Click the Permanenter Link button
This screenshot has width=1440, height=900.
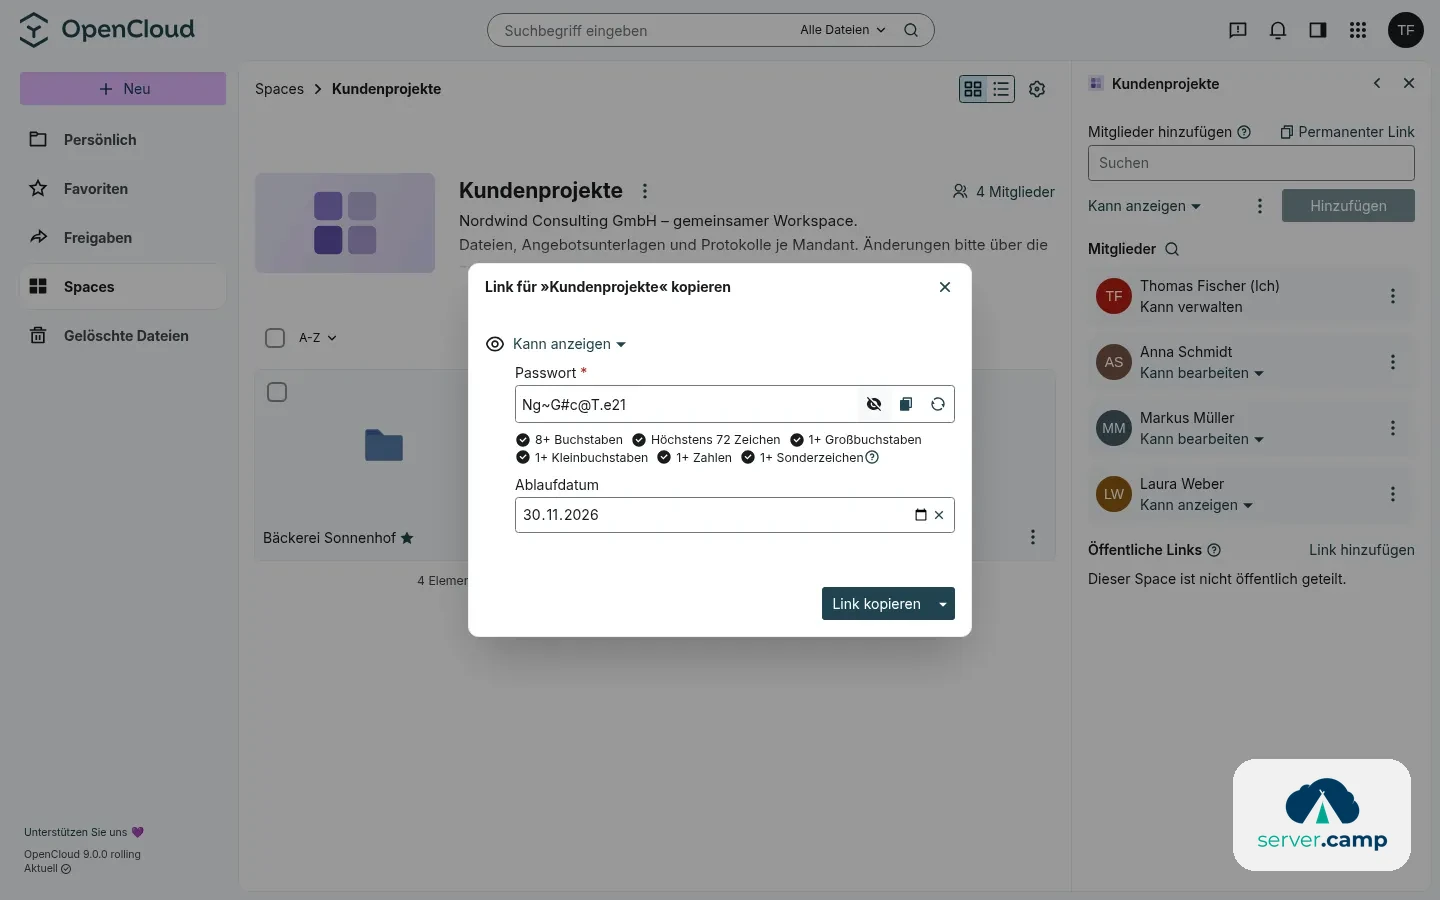(1347, 132)
